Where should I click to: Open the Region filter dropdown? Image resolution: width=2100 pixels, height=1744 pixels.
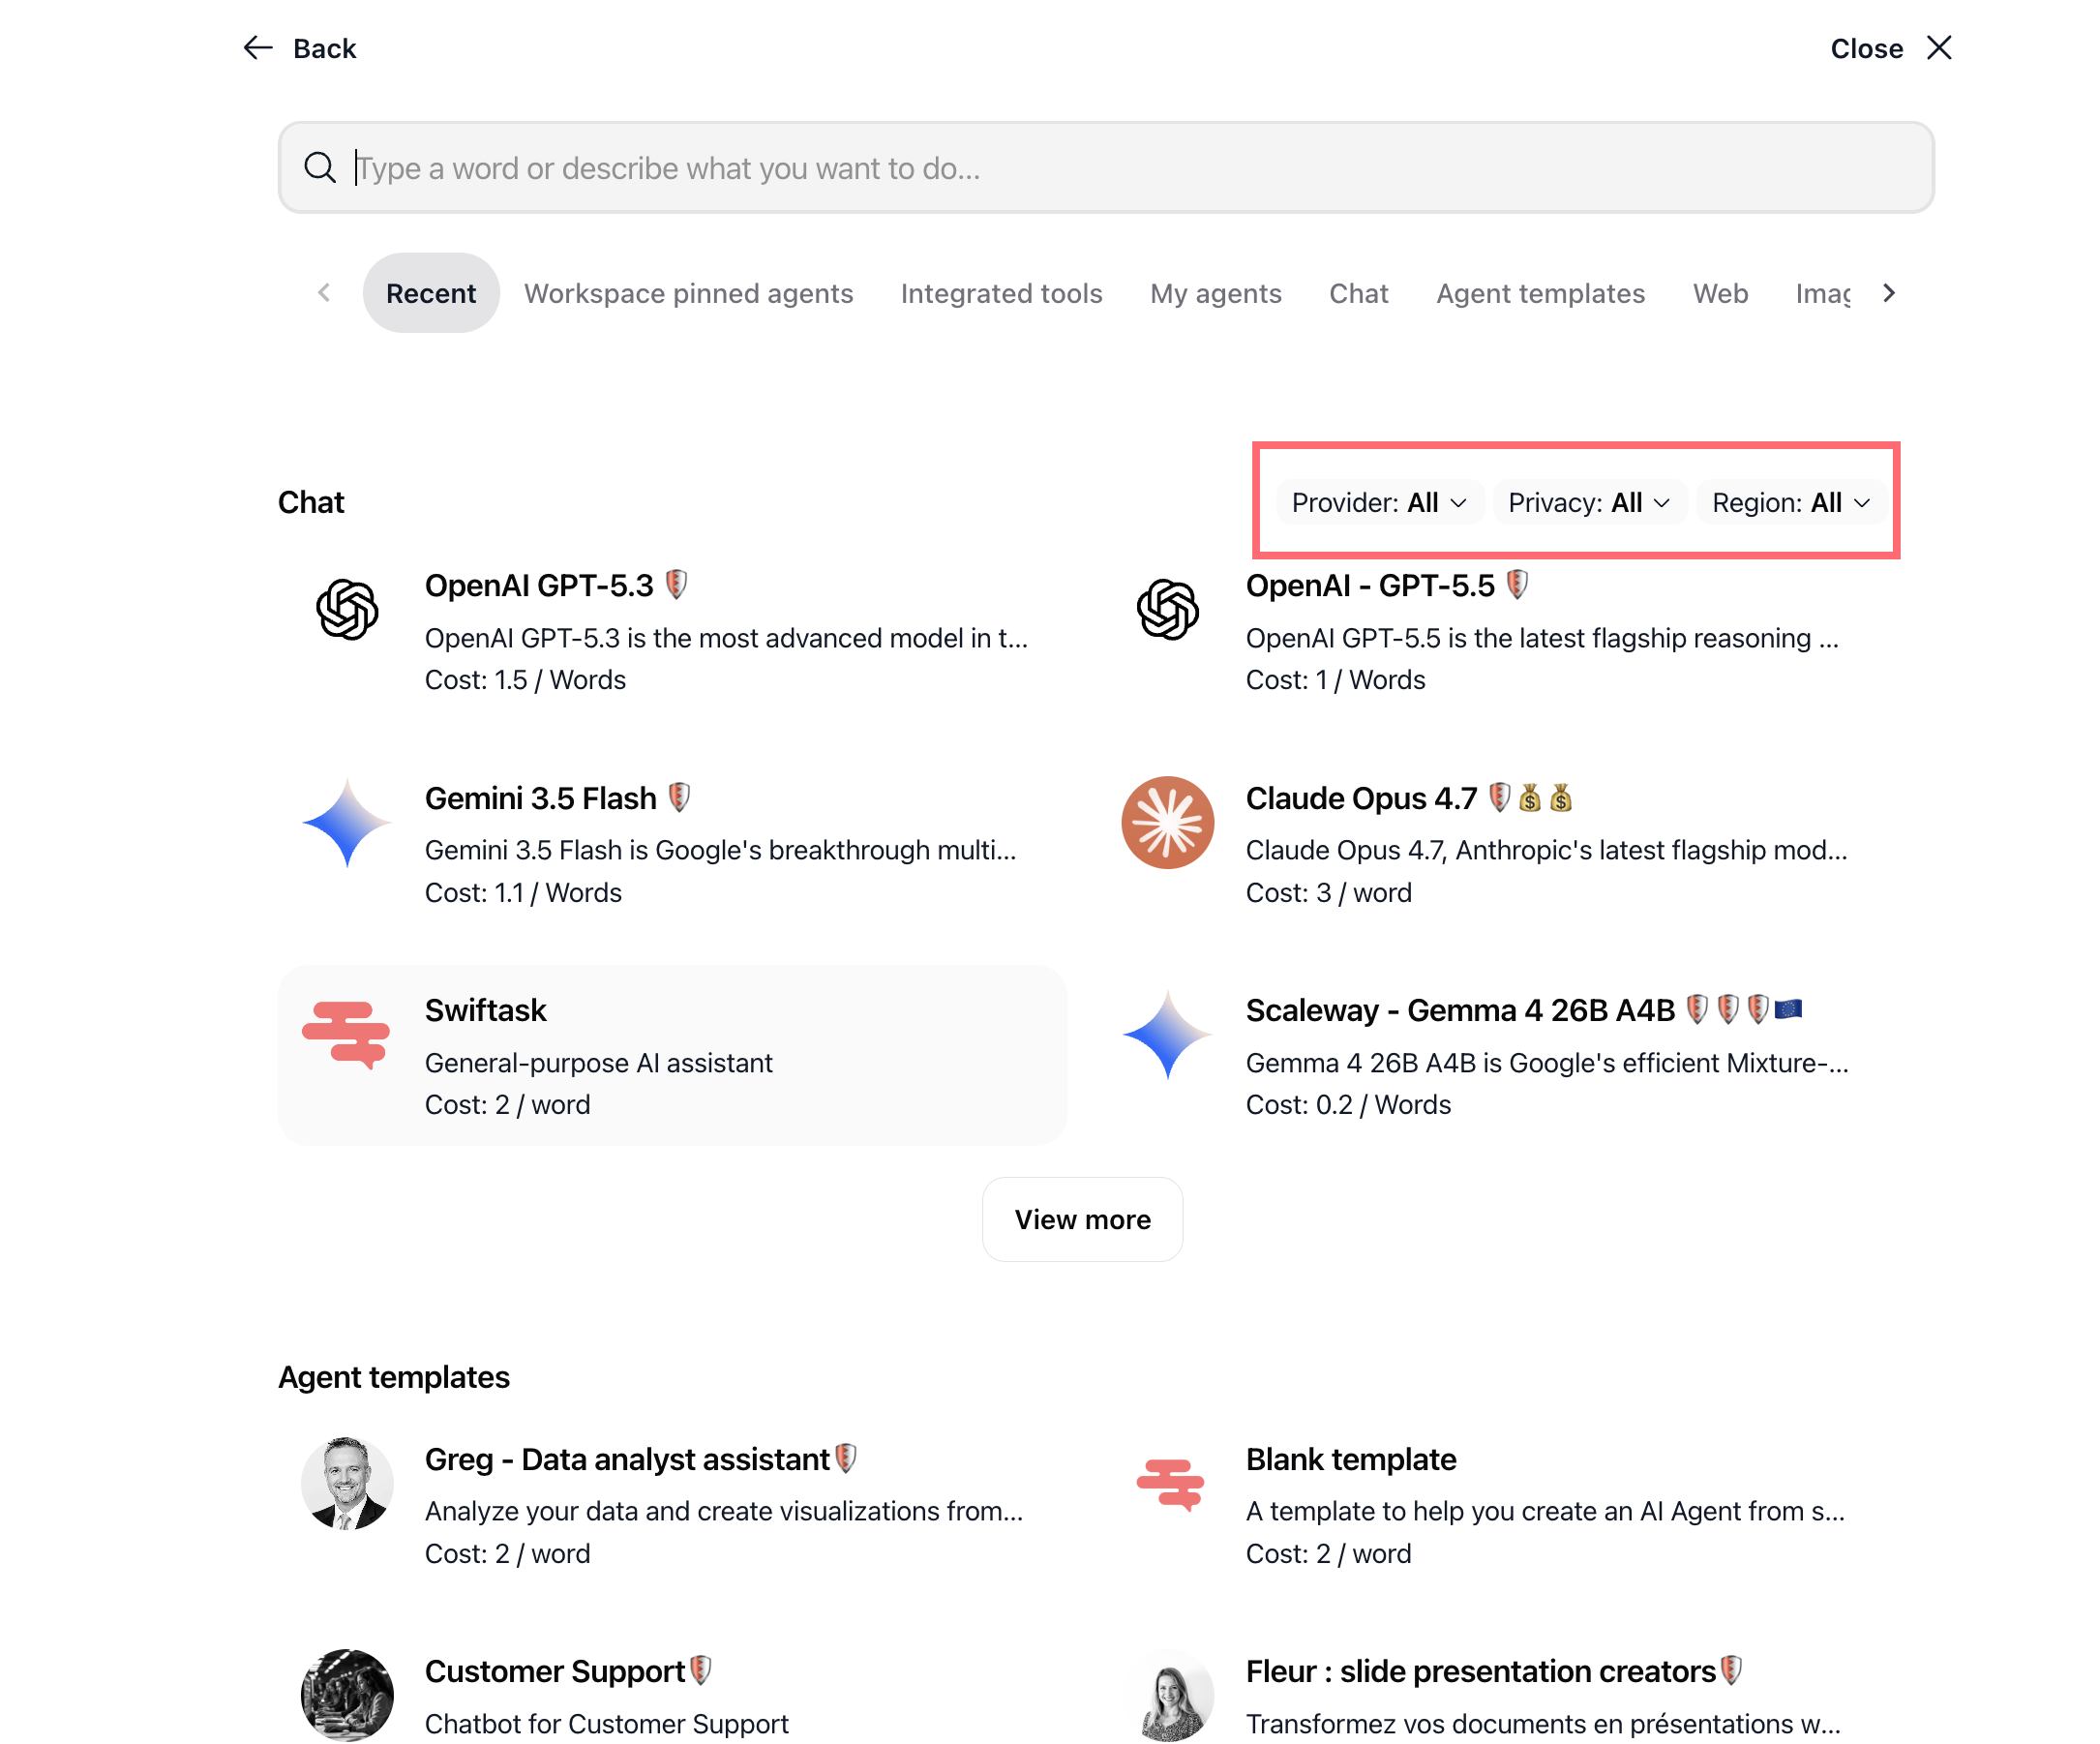[x=1791, y=502]
